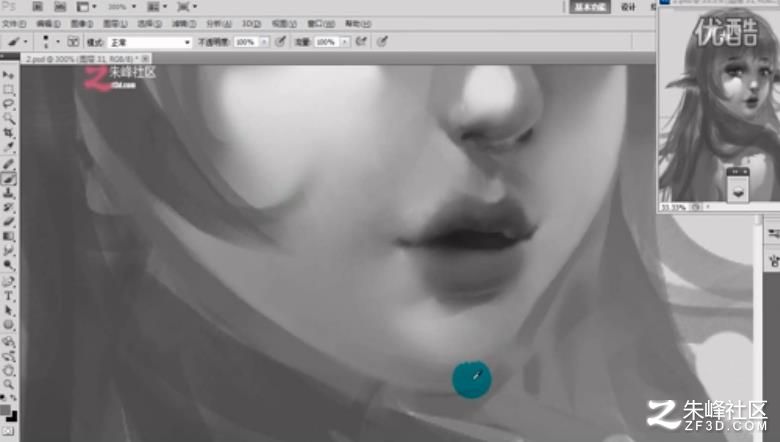Open the 3D(D) menu

point(251,24)
